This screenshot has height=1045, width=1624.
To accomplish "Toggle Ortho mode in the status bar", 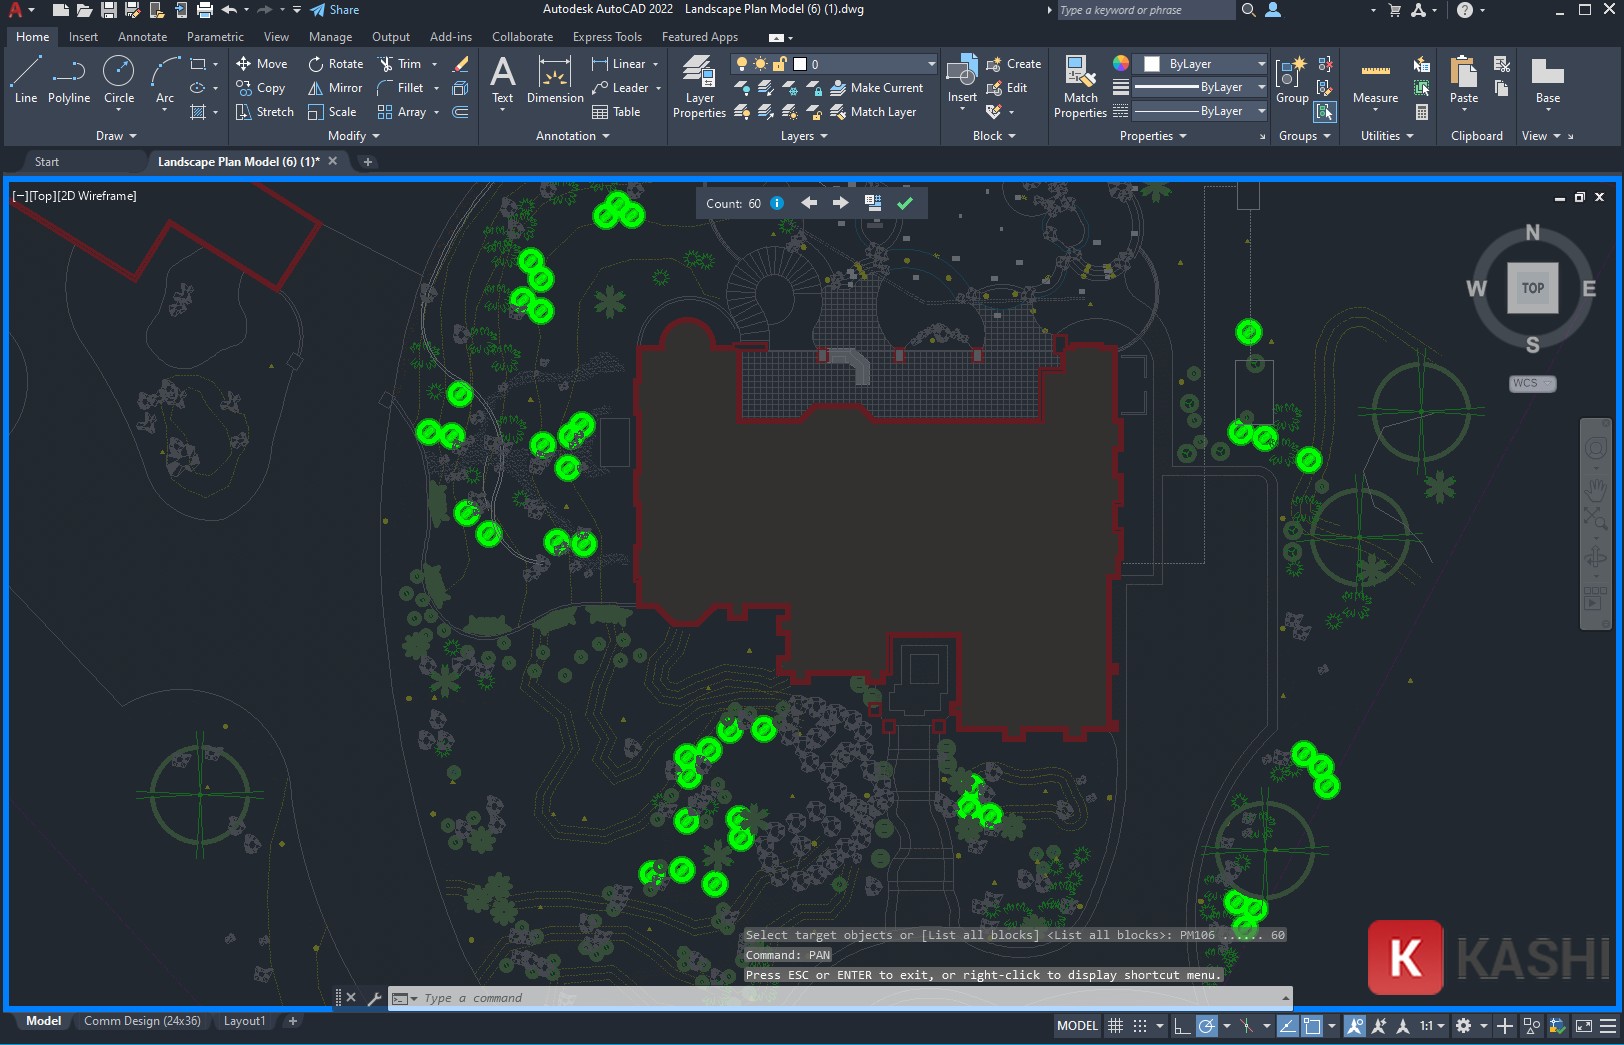I will point(1181,1026).
